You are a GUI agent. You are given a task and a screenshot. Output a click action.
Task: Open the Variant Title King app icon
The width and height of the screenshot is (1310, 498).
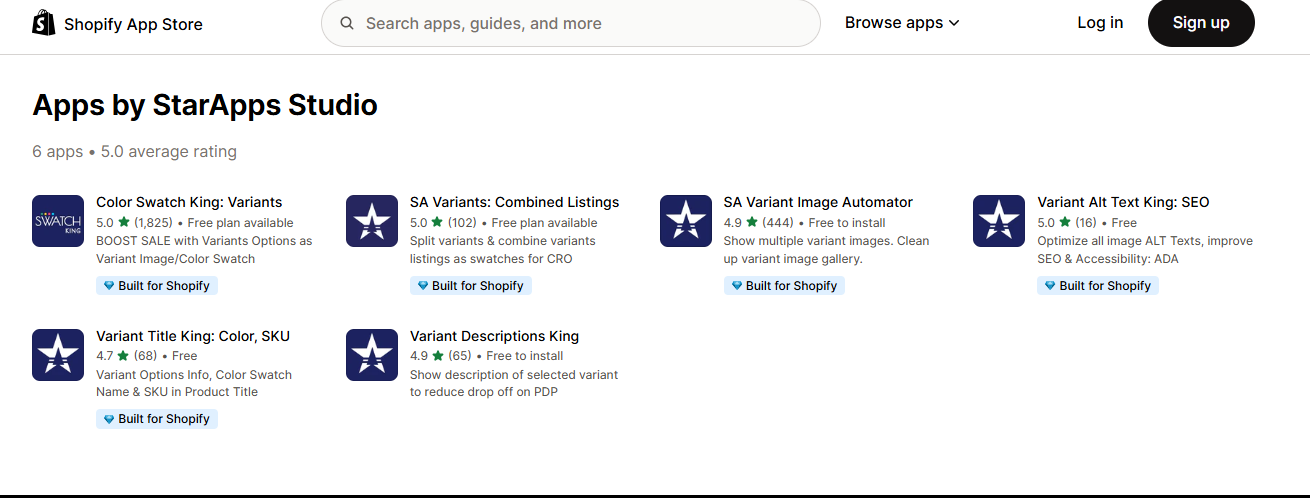click(x=58, y=355)
